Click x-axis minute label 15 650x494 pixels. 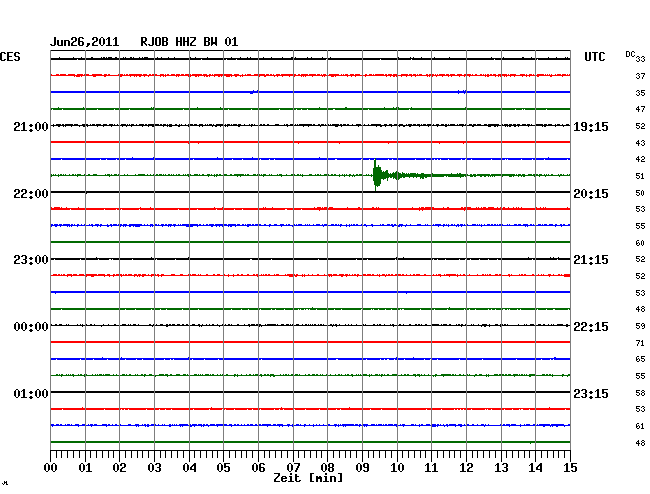point(570,467)
